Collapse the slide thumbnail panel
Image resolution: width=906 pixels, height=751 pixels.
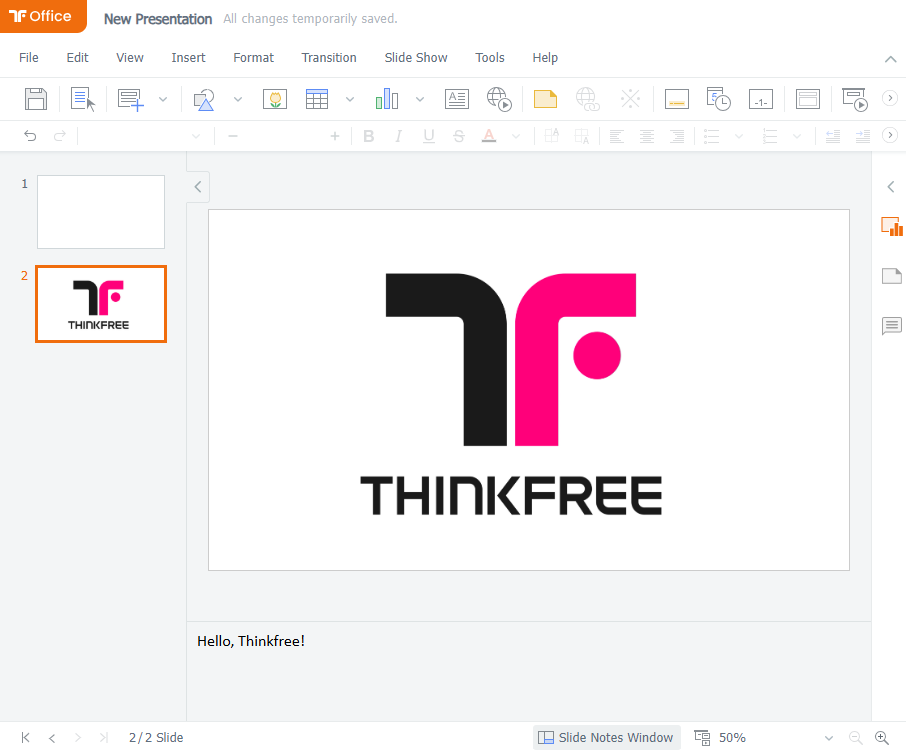(x=198, y=187)
